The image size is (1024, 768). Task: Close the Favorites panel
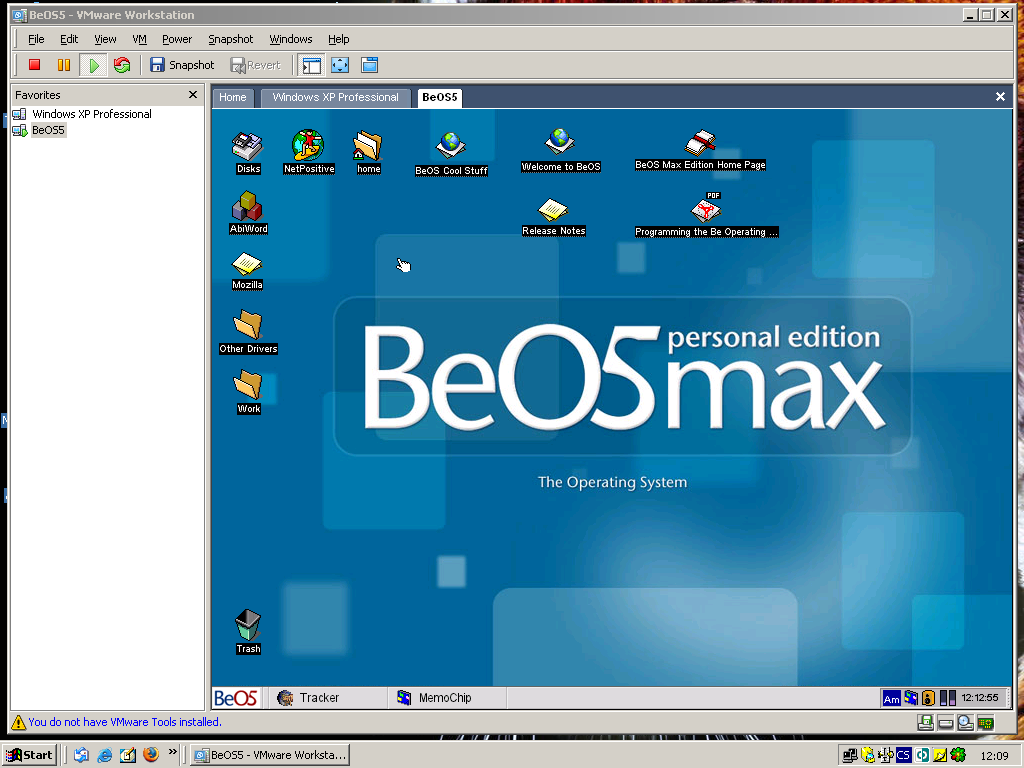coord(193,95)
